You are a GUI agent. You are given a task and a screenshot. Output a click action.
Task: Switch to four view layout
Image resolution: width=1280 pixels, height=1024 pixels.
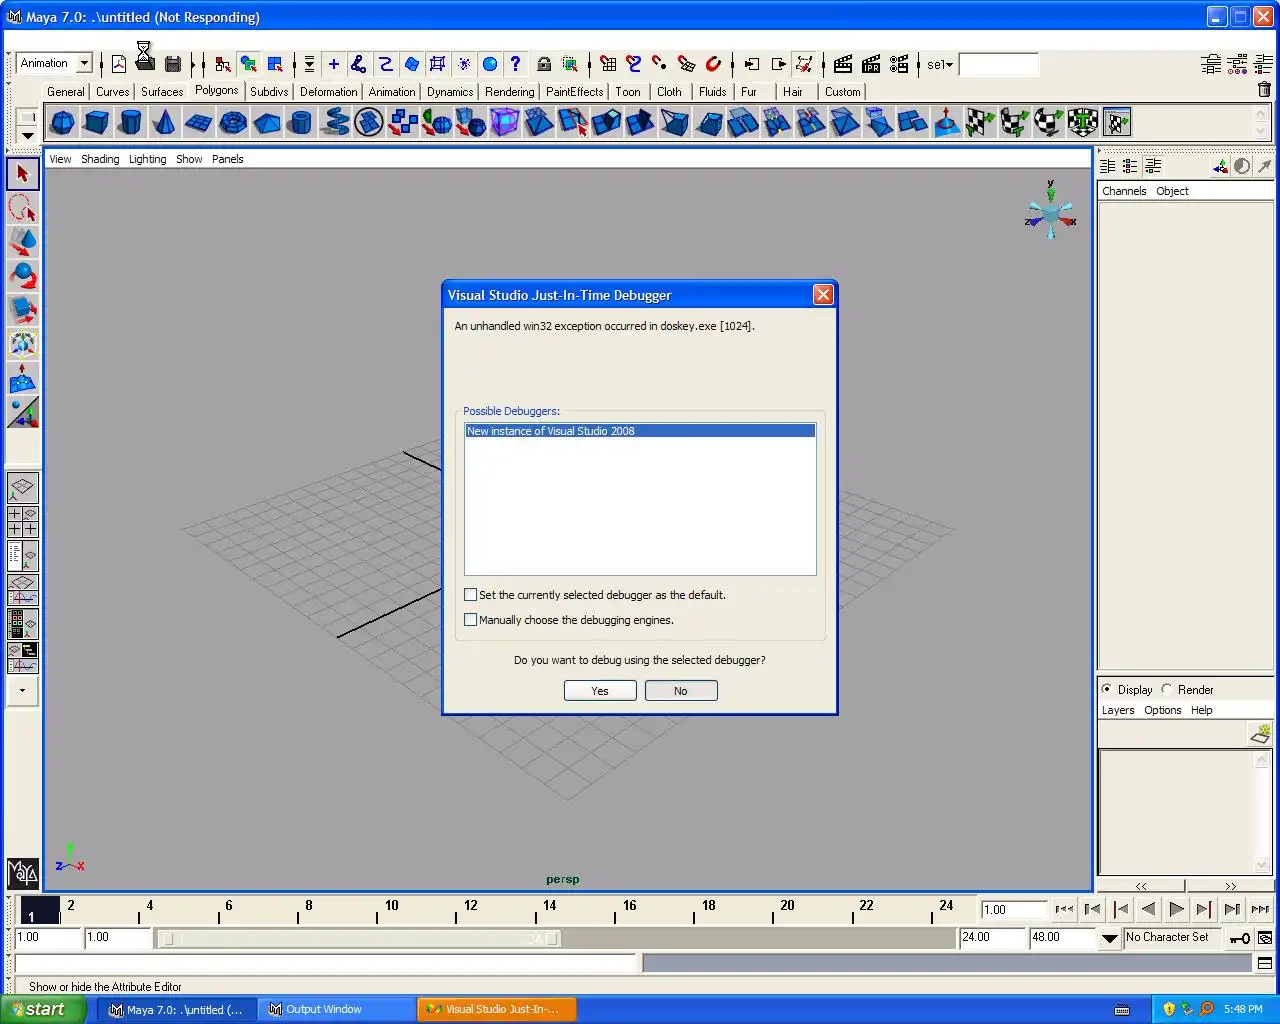23,522
